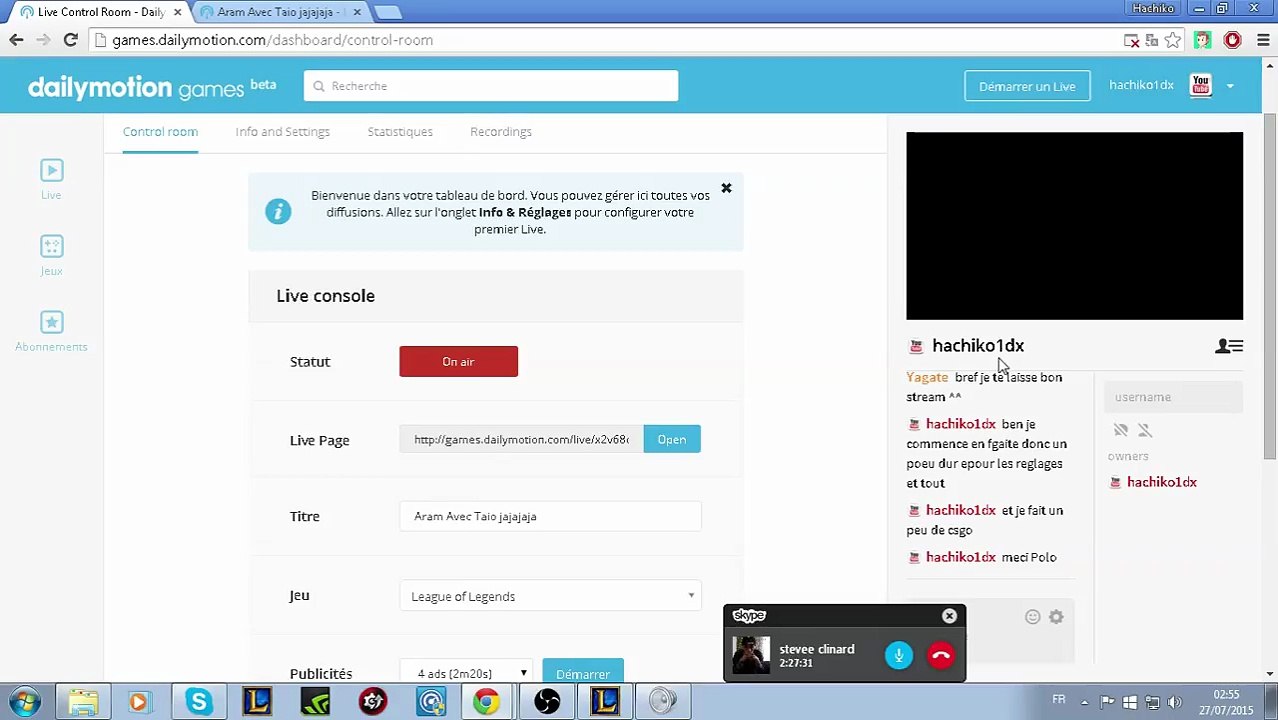Switch to the Recordings tab
The height and width of the screenshot is (720, 1278).
coord(501,132)
